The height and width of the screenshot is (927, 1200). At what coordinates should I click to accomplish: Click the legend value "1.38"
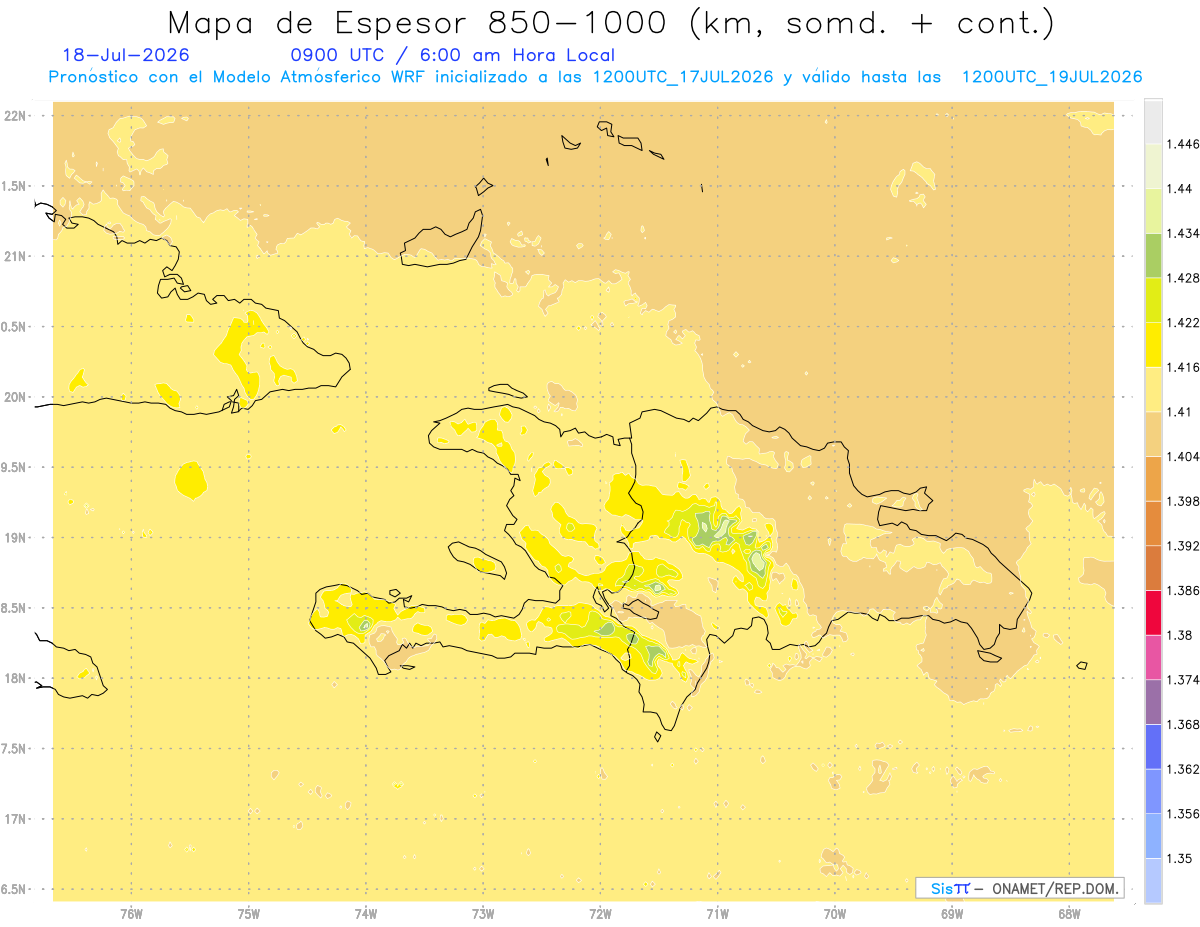pyautogui.click(x=1181, y=635)
